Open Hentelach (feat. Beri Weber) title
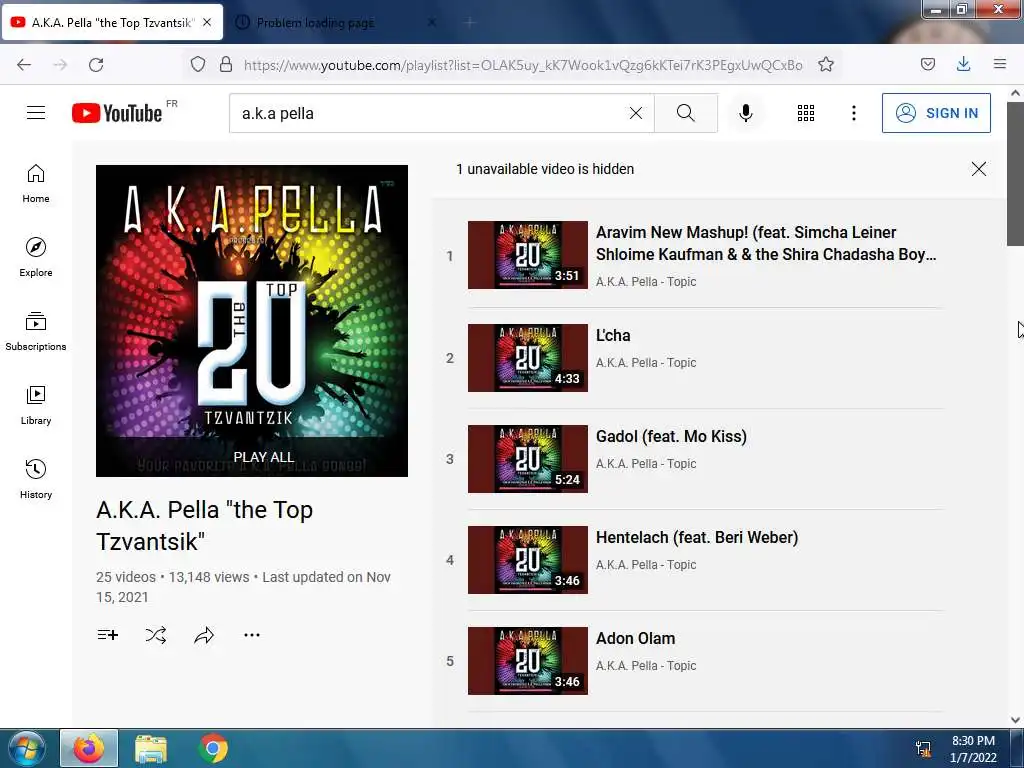The image size is (1024, 768). click(x=697, y=537)
